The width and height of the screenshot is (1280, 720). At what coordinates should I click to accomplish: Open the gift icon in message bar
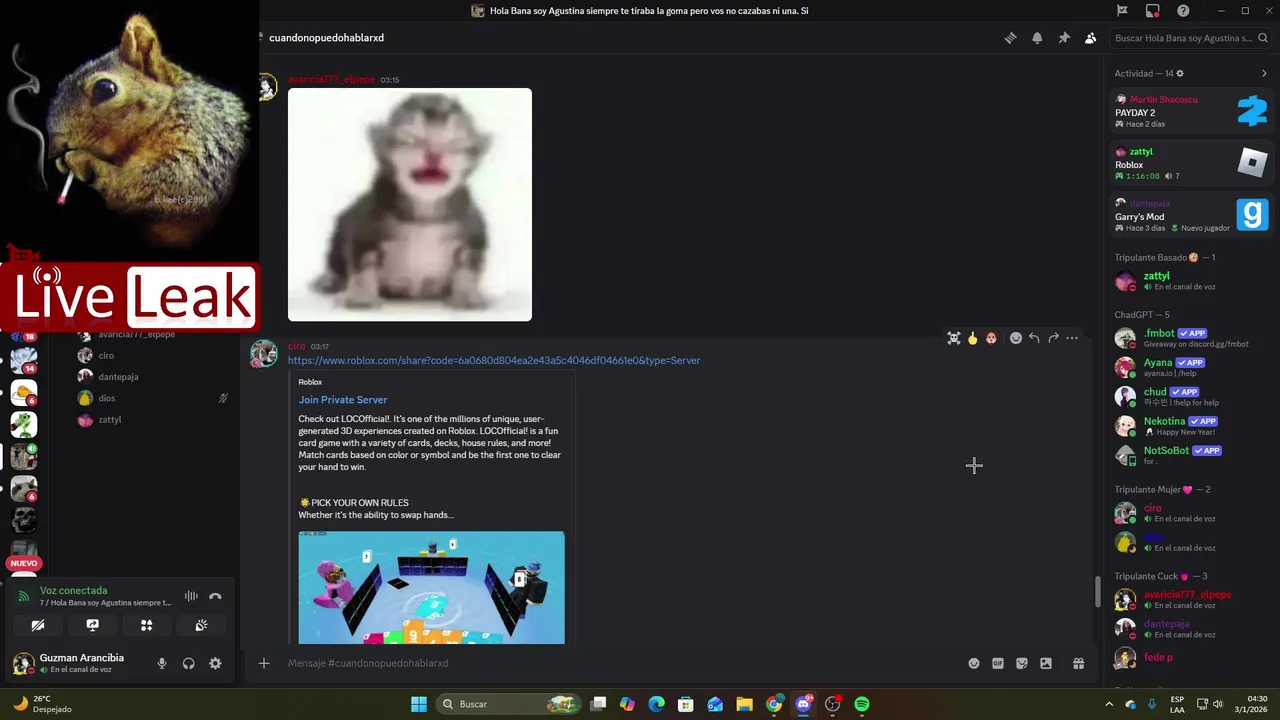tap(1078, 663)
